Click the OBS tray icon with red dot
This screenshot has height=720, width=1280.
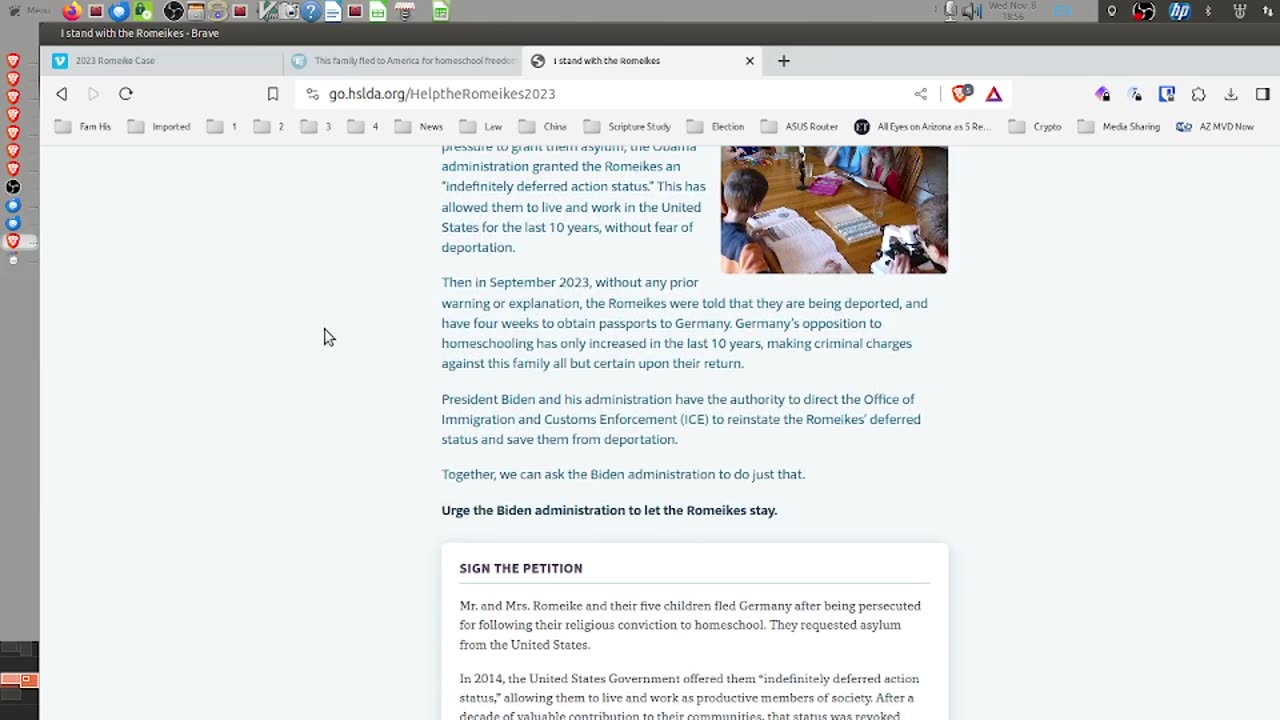click(1143, 11)
